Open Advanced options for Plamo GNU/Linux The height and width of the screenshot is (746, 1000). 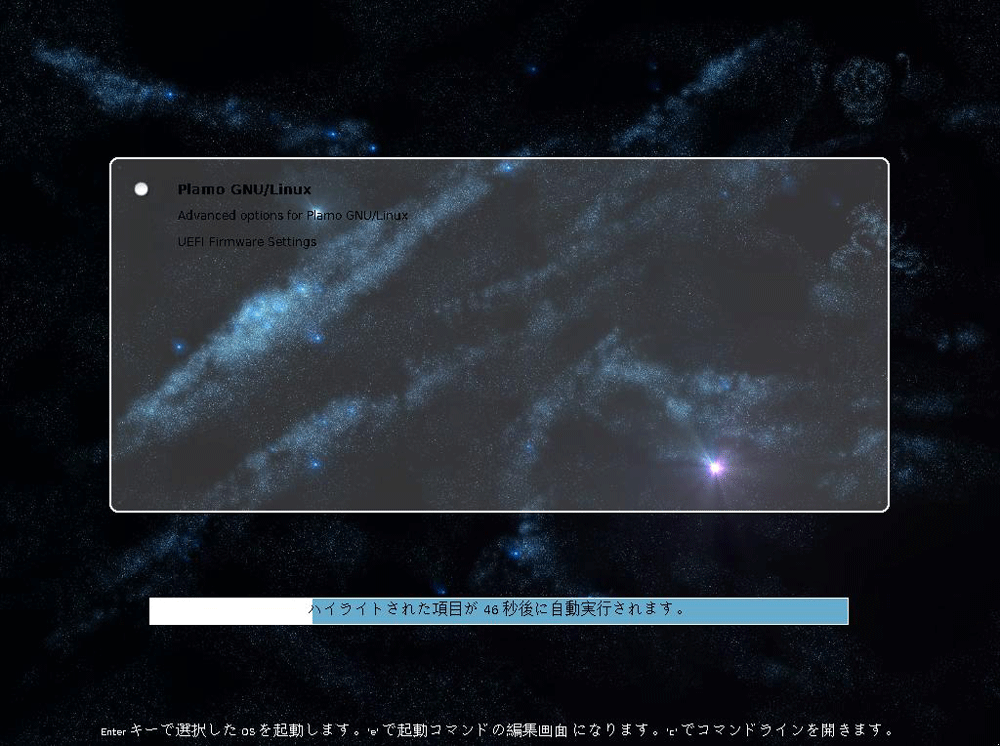point(293,216)
